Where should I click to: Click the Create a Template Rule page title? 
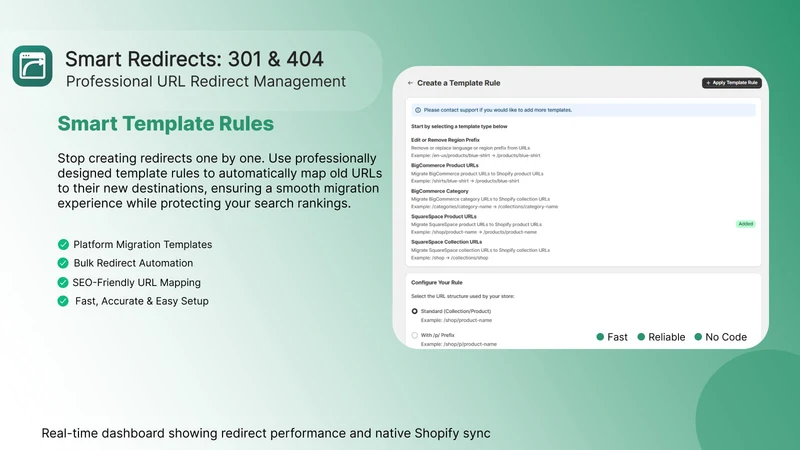[x=459, y=83]
